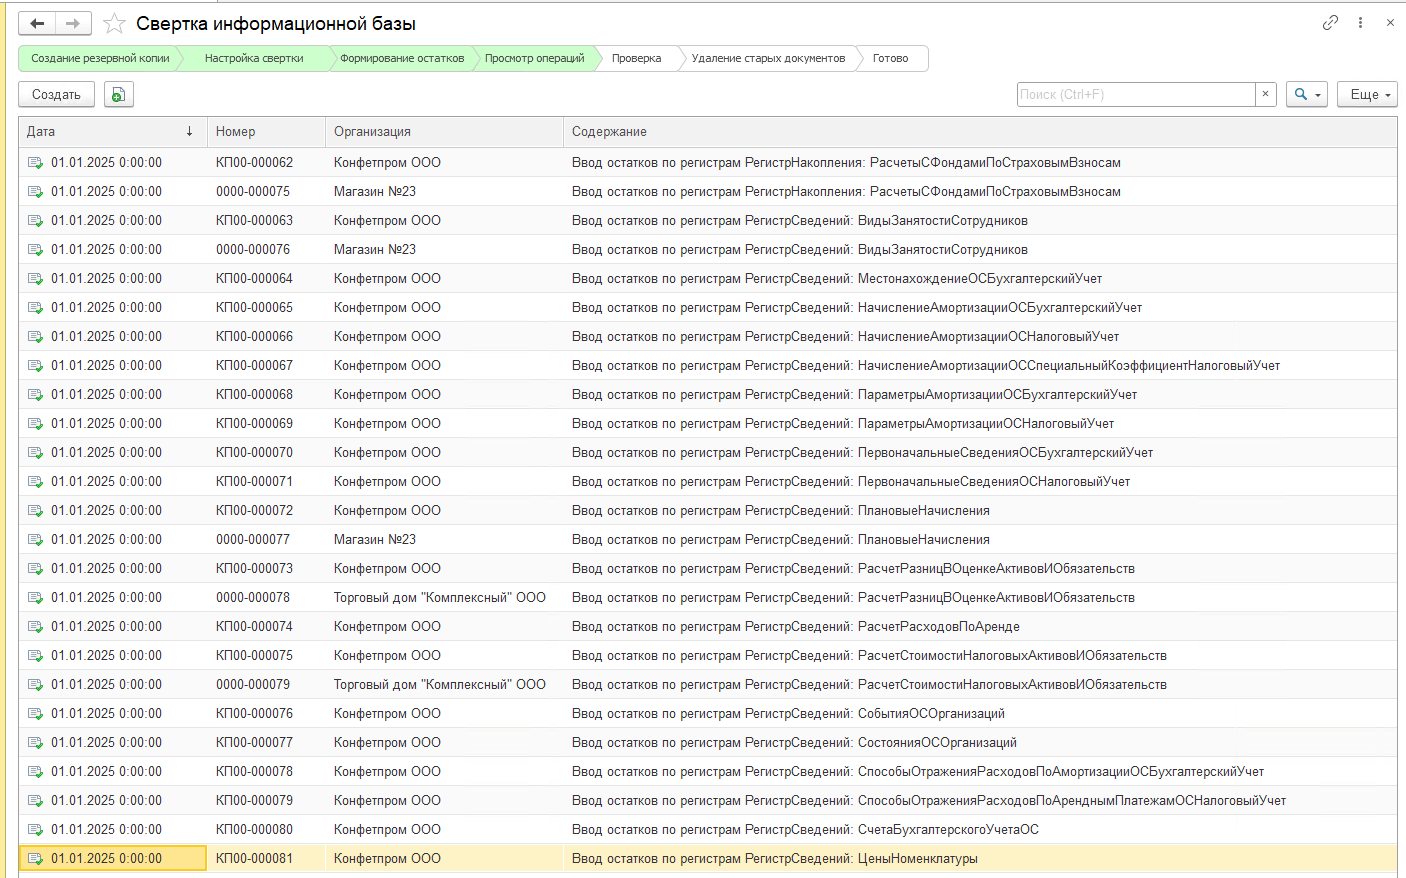1406x878 pixels.
Task: Click document icon of row 0000-000077
Action: [x=35, y=540]
